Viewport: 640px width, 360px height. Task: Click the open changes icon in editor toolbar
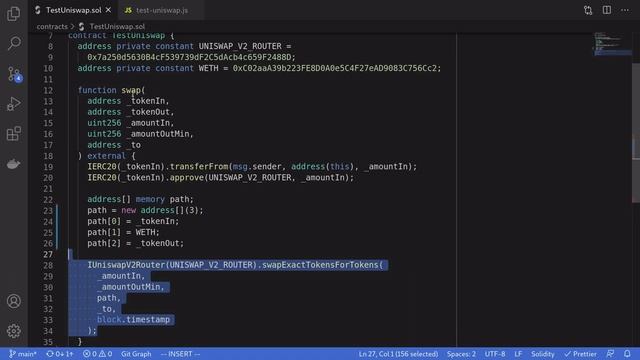coord(588,10)
